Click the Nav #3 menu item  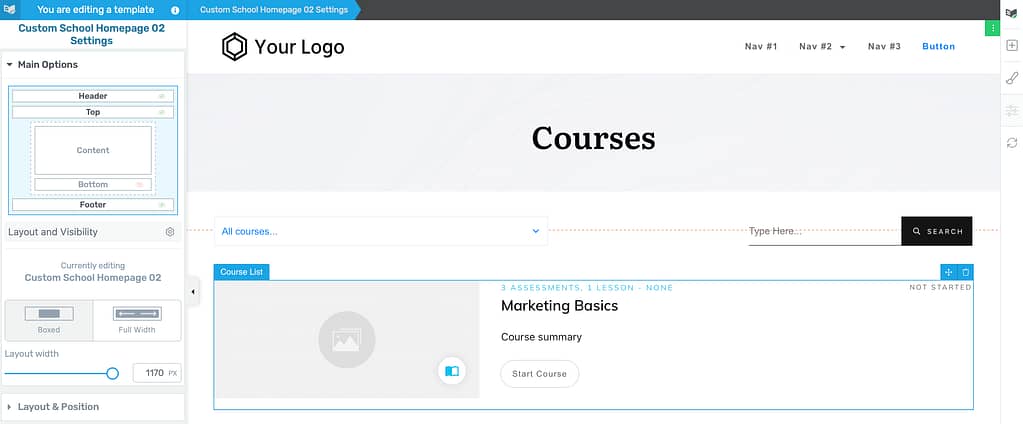click(884, 46)
